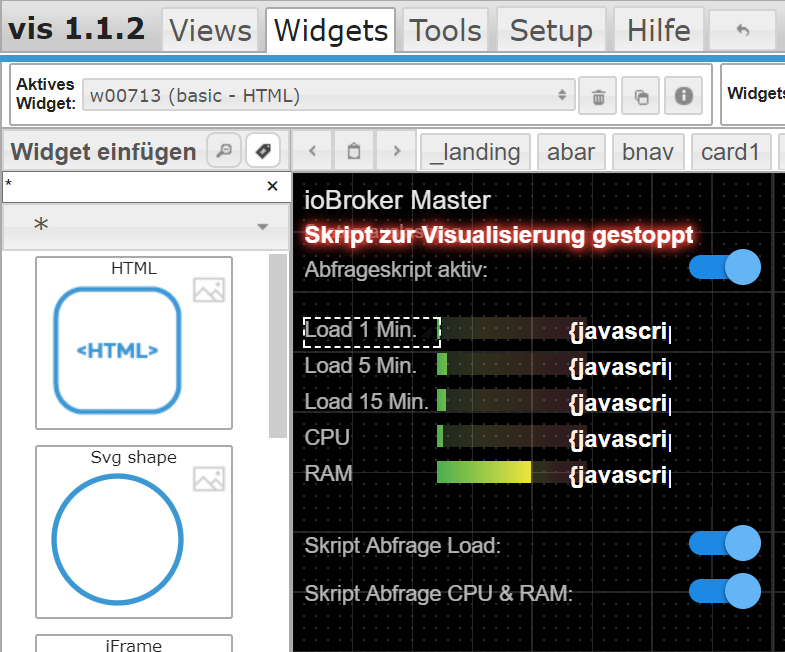
Task: Click the clipboard icon in view bar
Action: tap(354, 151)
